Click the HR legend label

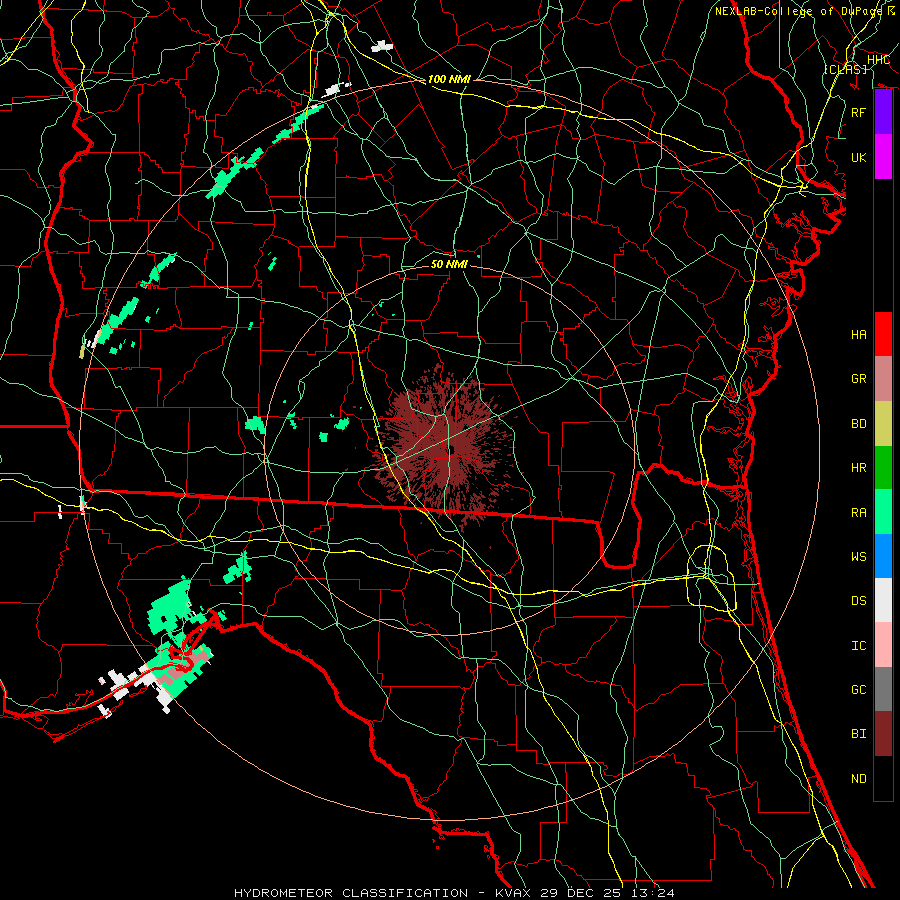click(x=858, y=468)
